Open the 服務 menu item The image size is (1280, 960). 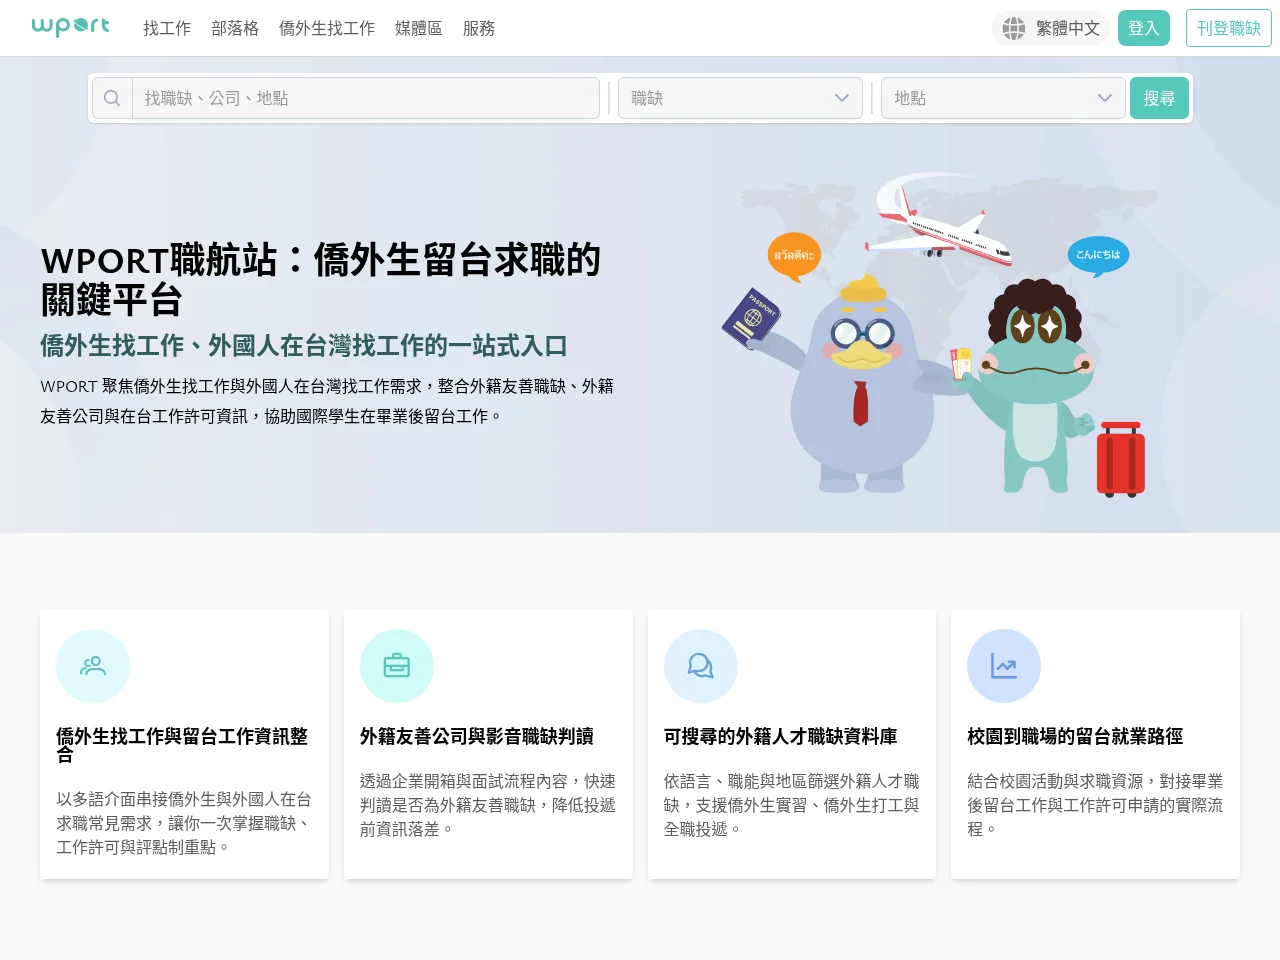(x=479, y=28)
